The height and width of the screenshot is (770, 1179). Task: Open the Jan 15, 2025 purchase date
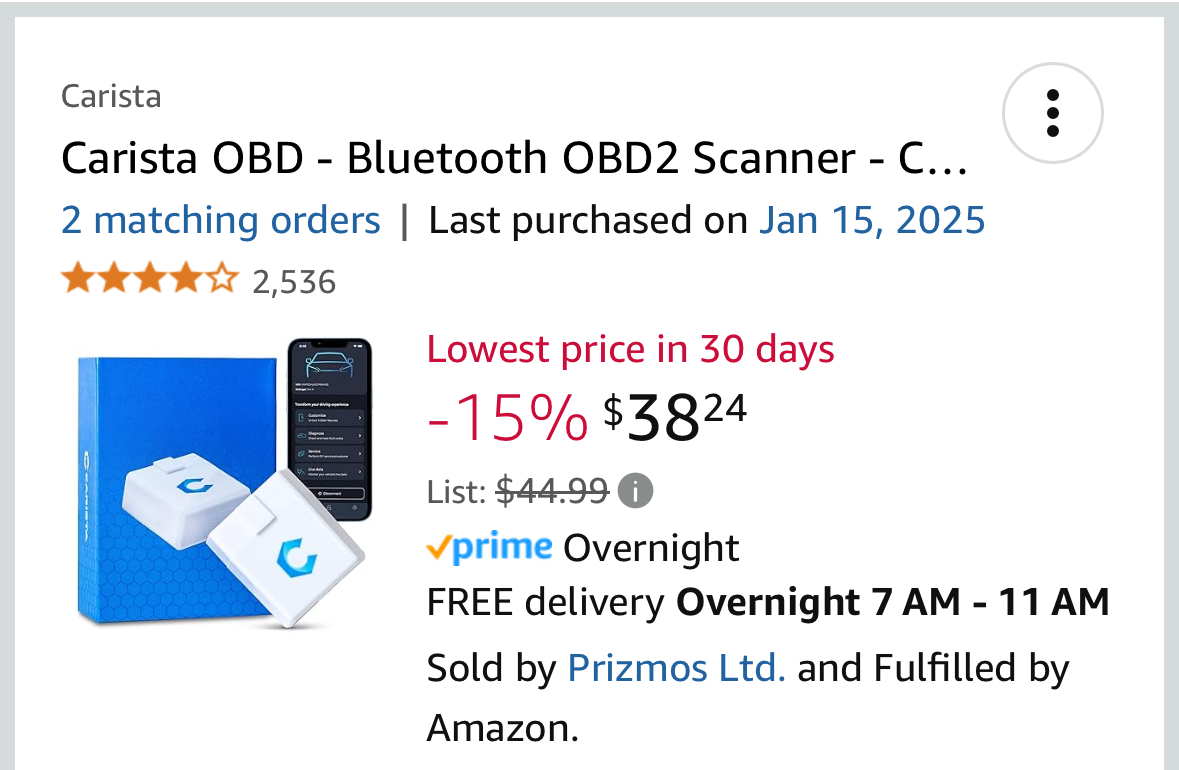coord(872,220)
